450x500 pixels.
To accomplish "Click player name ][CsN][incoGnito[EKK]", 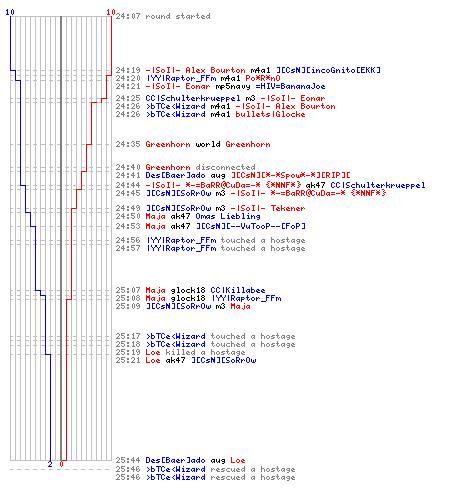I will [328, 70].
